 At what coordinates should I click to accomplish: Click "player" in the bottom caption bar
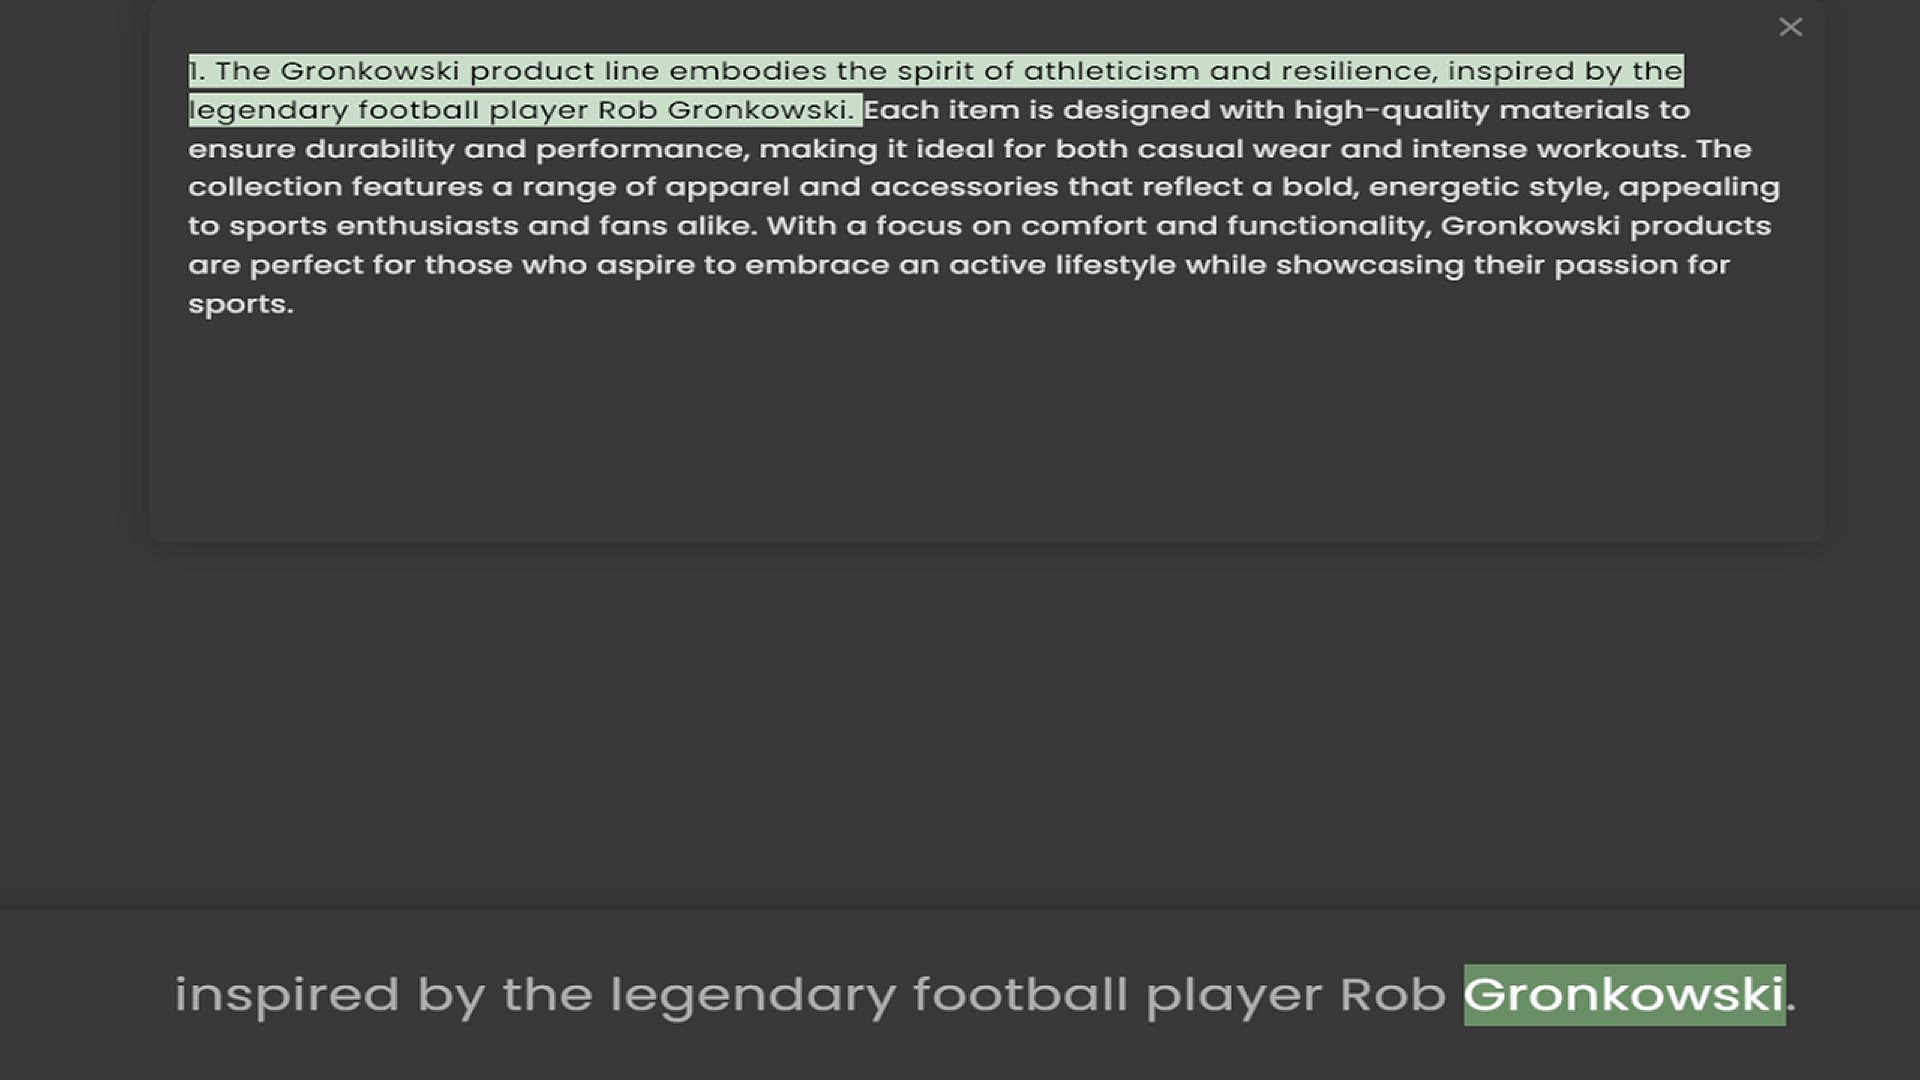[1233, 994]
